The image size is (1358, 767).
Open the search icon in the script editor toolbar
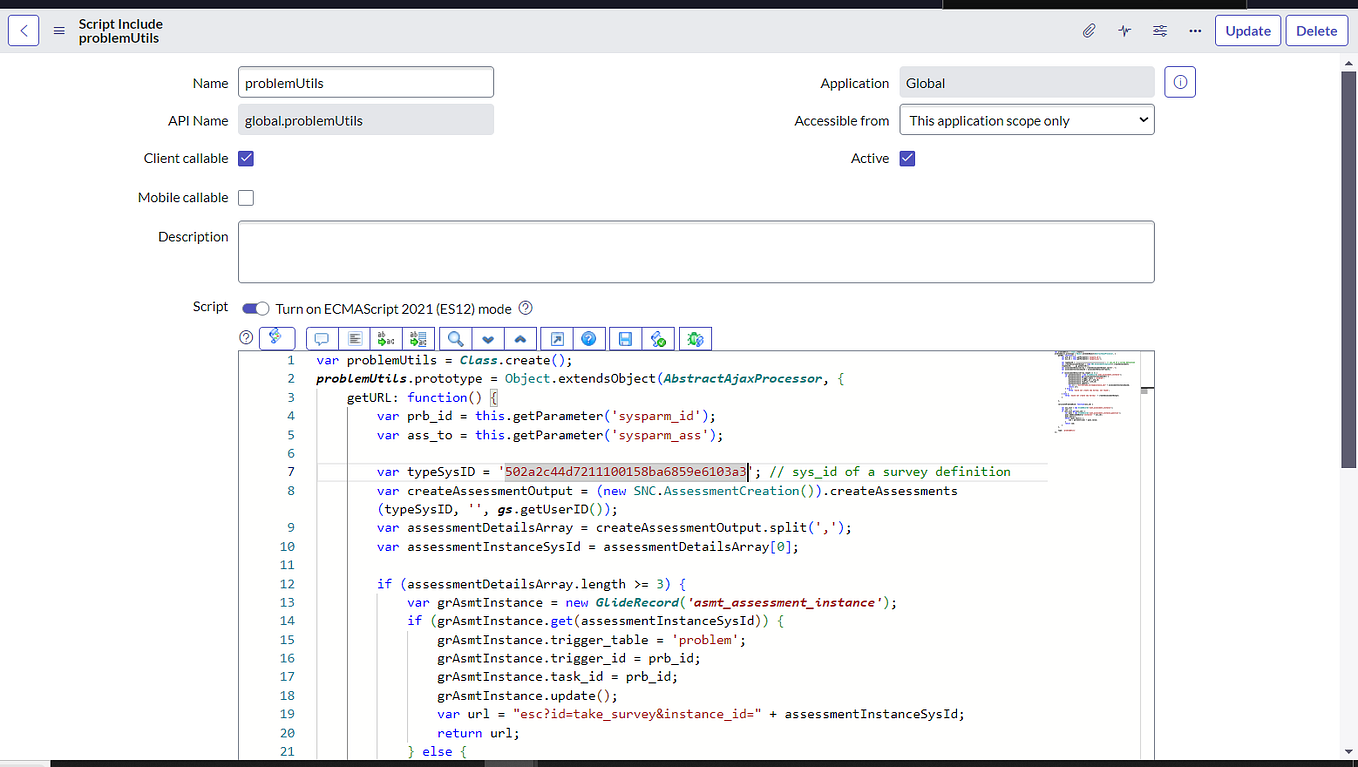(455, 338)
